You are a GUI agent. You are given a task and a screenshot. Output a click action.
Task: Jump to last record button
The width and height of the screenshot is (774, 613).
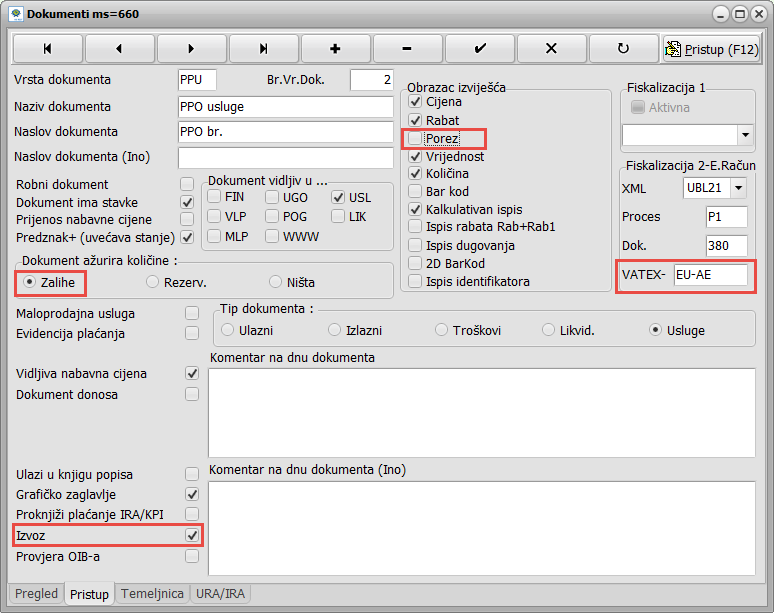(x=263, y=48)
